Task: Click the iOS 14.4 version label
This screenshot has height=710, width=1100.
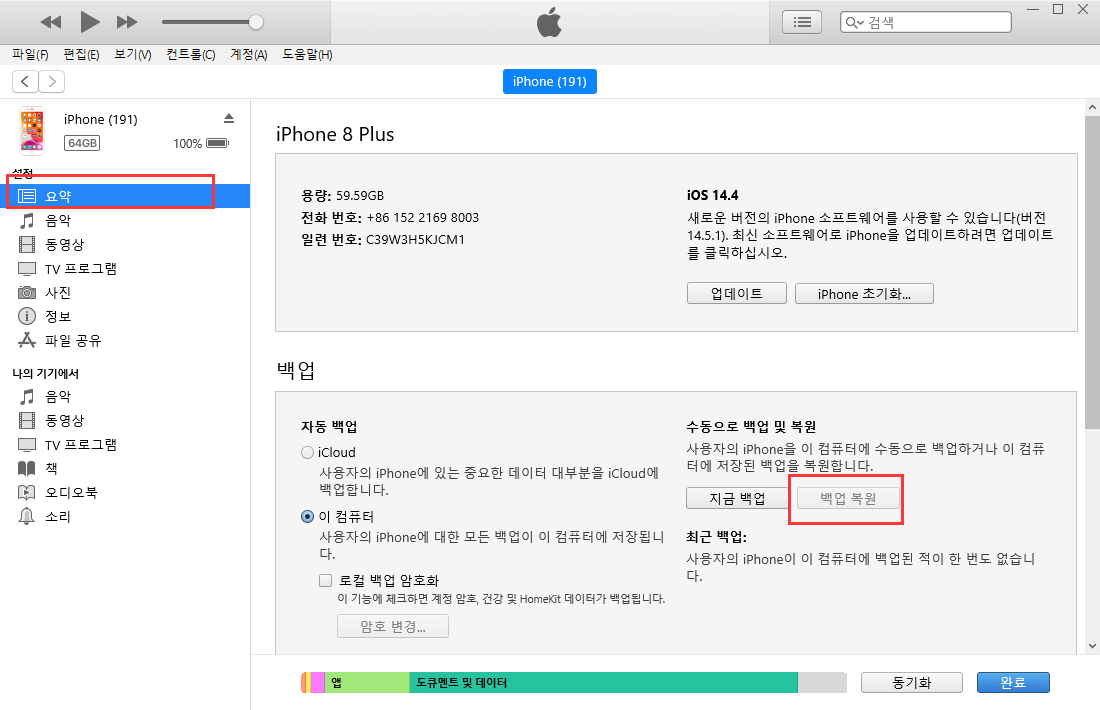Action: (713, 195)
